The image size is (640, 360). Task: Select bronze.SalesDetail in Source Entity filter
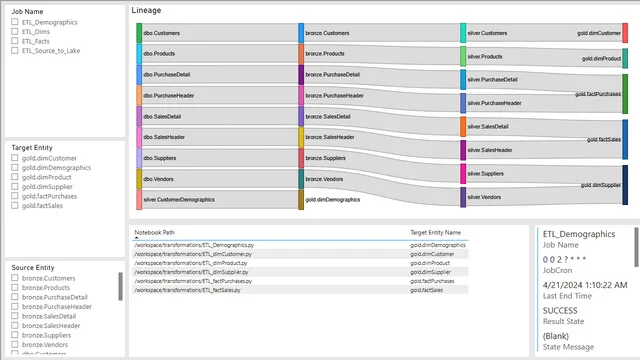click(15, 316)
